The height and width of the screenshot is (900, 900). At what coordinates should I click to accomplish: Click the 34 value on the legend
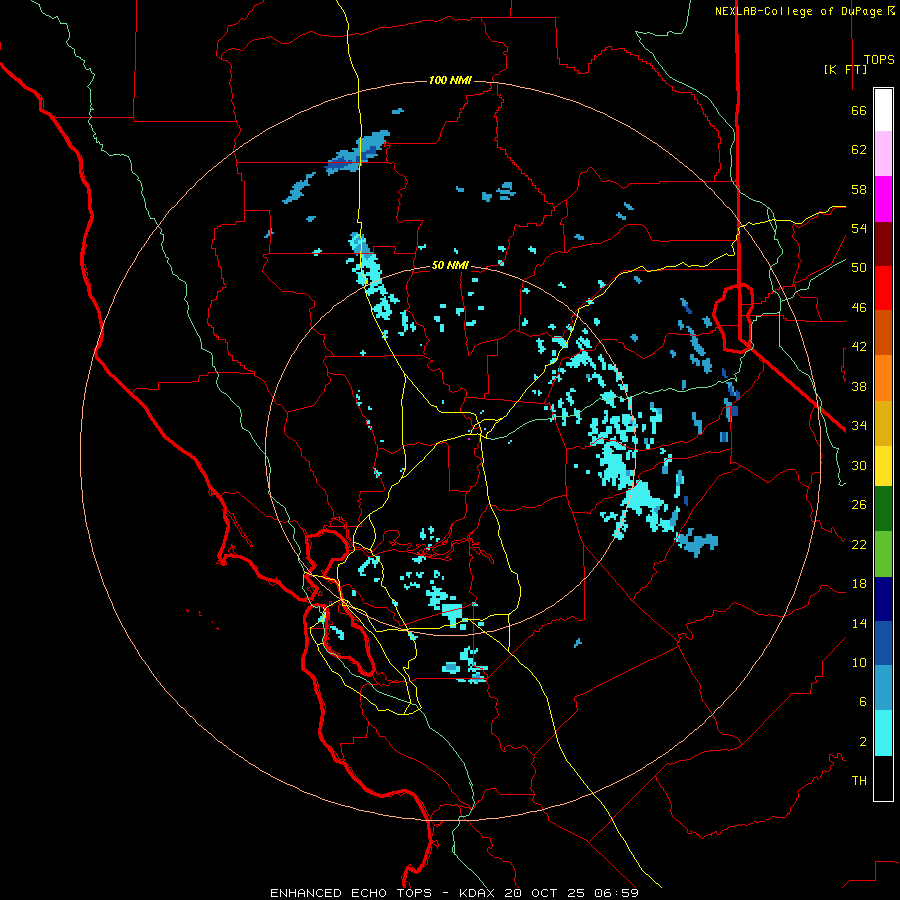pos(859,426)
